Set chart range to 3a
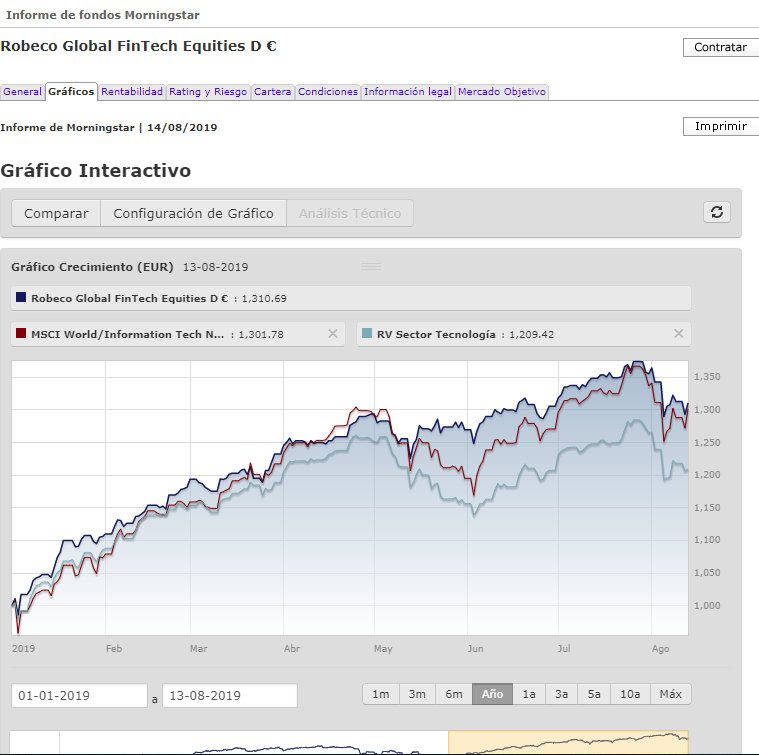The image size is (759, 755). (x=562, y=694)
